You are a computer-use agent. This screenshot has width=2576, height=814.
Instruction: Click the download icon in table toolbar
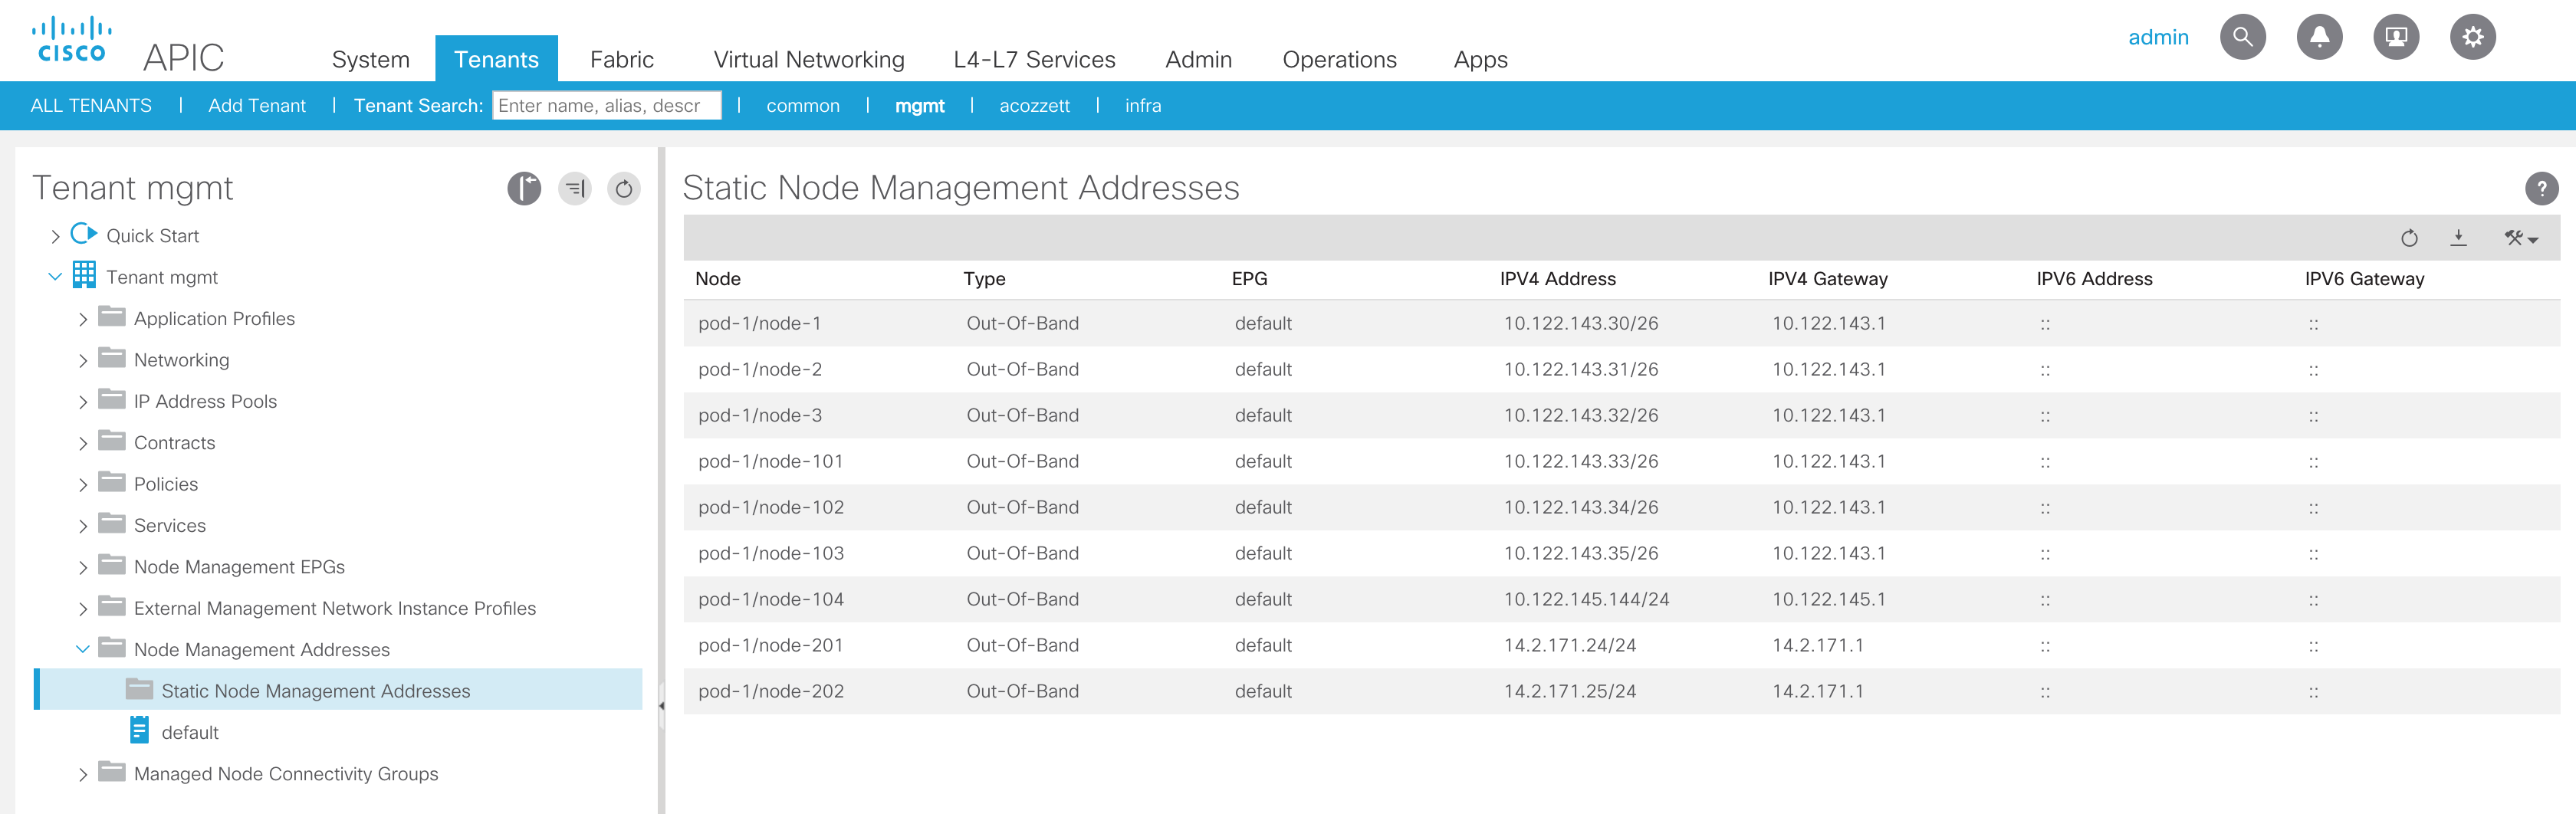click(2458, 238)
